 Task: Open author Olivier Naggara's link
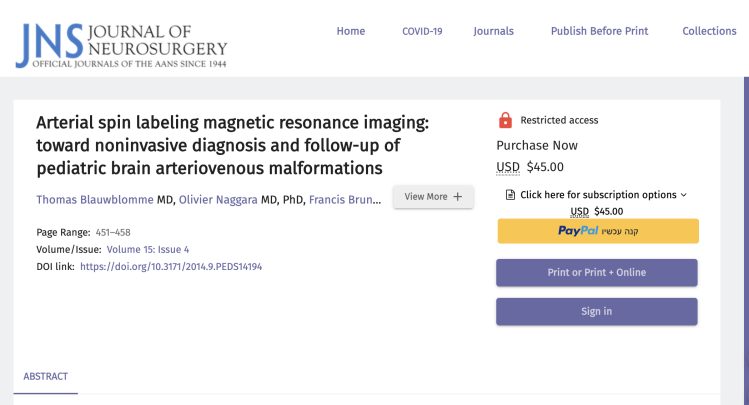[218, 199]
